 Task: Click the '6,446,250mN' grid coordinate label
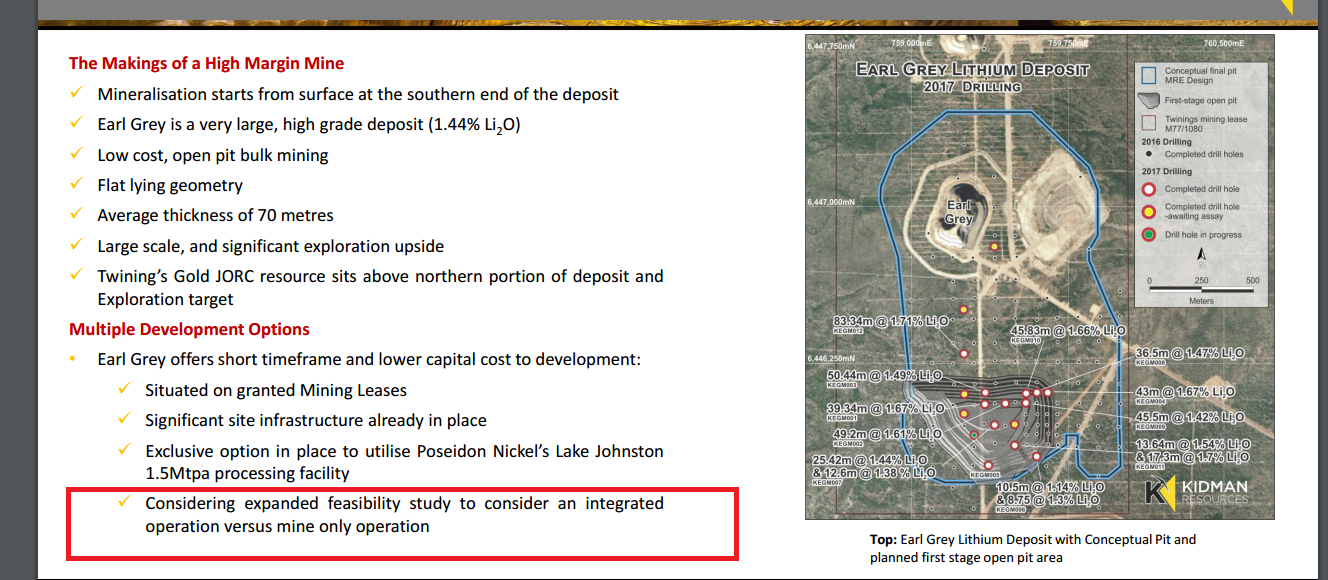pyautogui.click(x=831, y=359)
